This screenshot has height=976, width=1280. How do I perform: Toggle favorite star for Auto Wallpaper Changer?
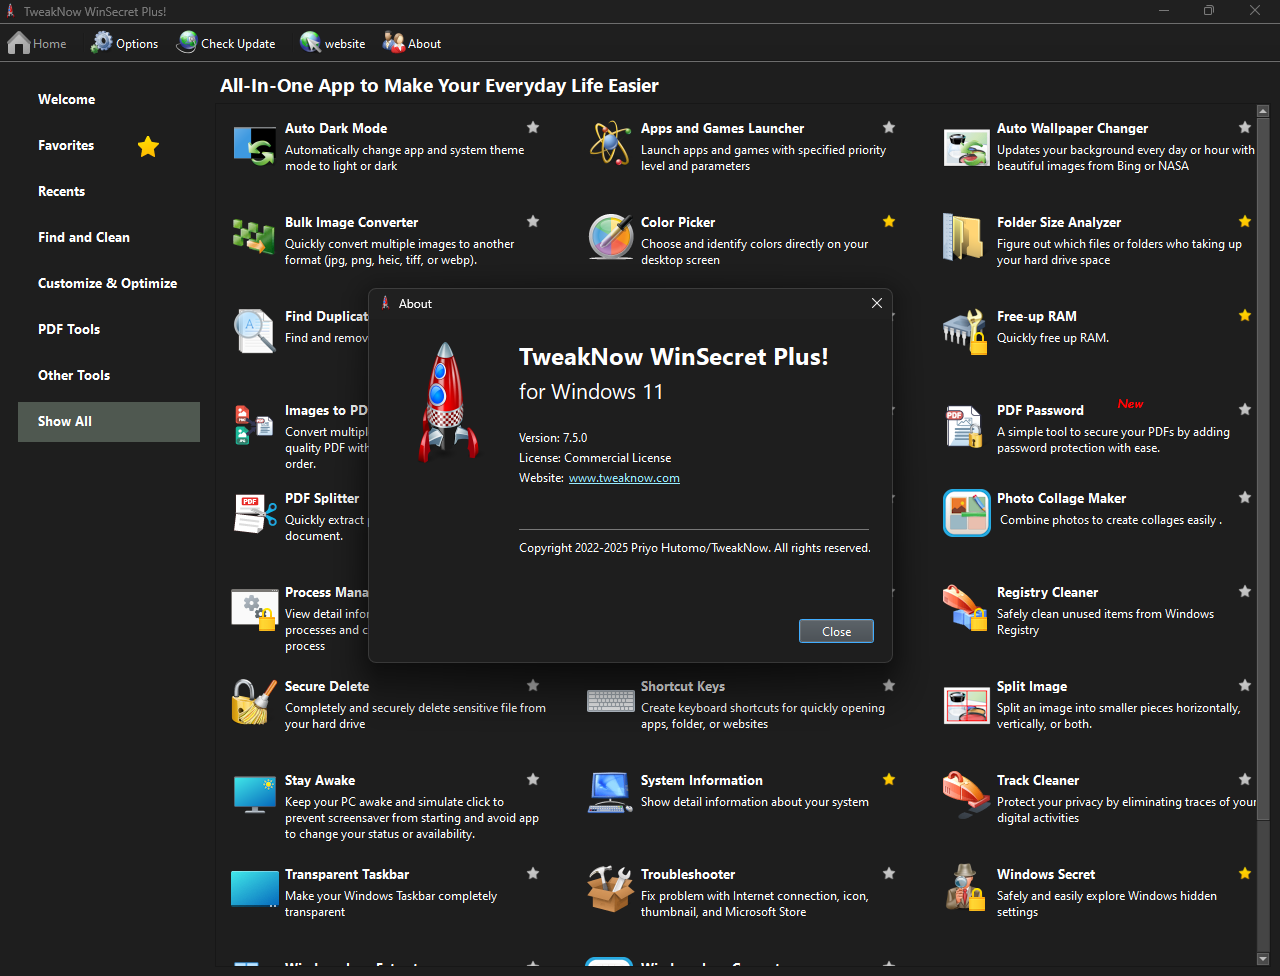pos(1245,127)
